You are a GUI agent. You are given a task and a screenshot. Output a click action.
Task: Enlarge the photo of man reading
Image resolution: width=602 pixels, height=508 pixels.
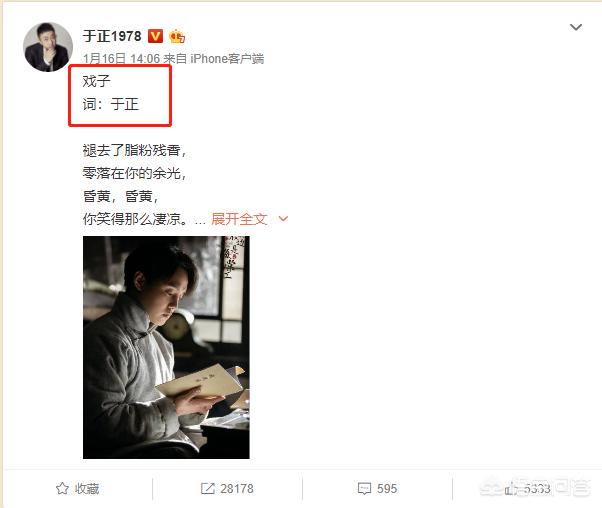pos(166,347)
